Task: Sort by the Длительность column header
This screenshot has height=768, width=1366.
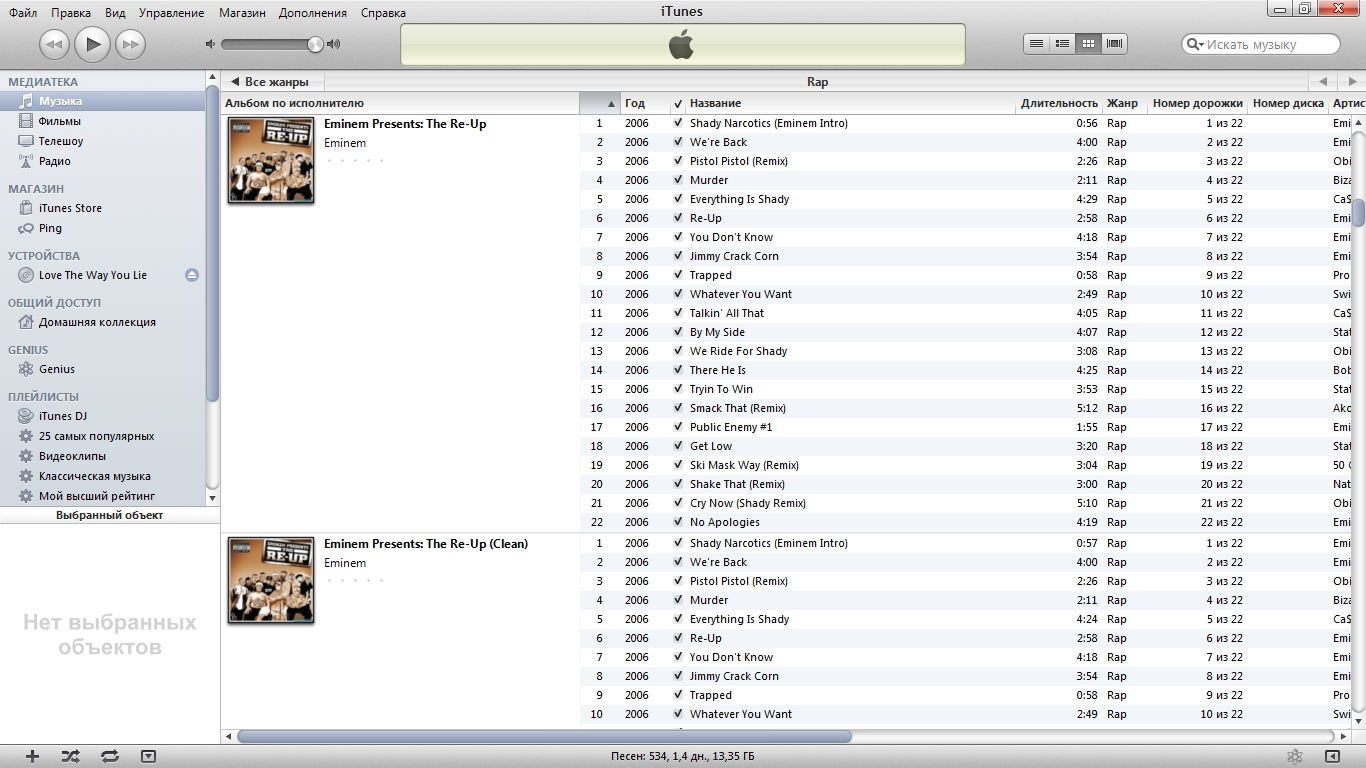Action: pos(1058,103)
